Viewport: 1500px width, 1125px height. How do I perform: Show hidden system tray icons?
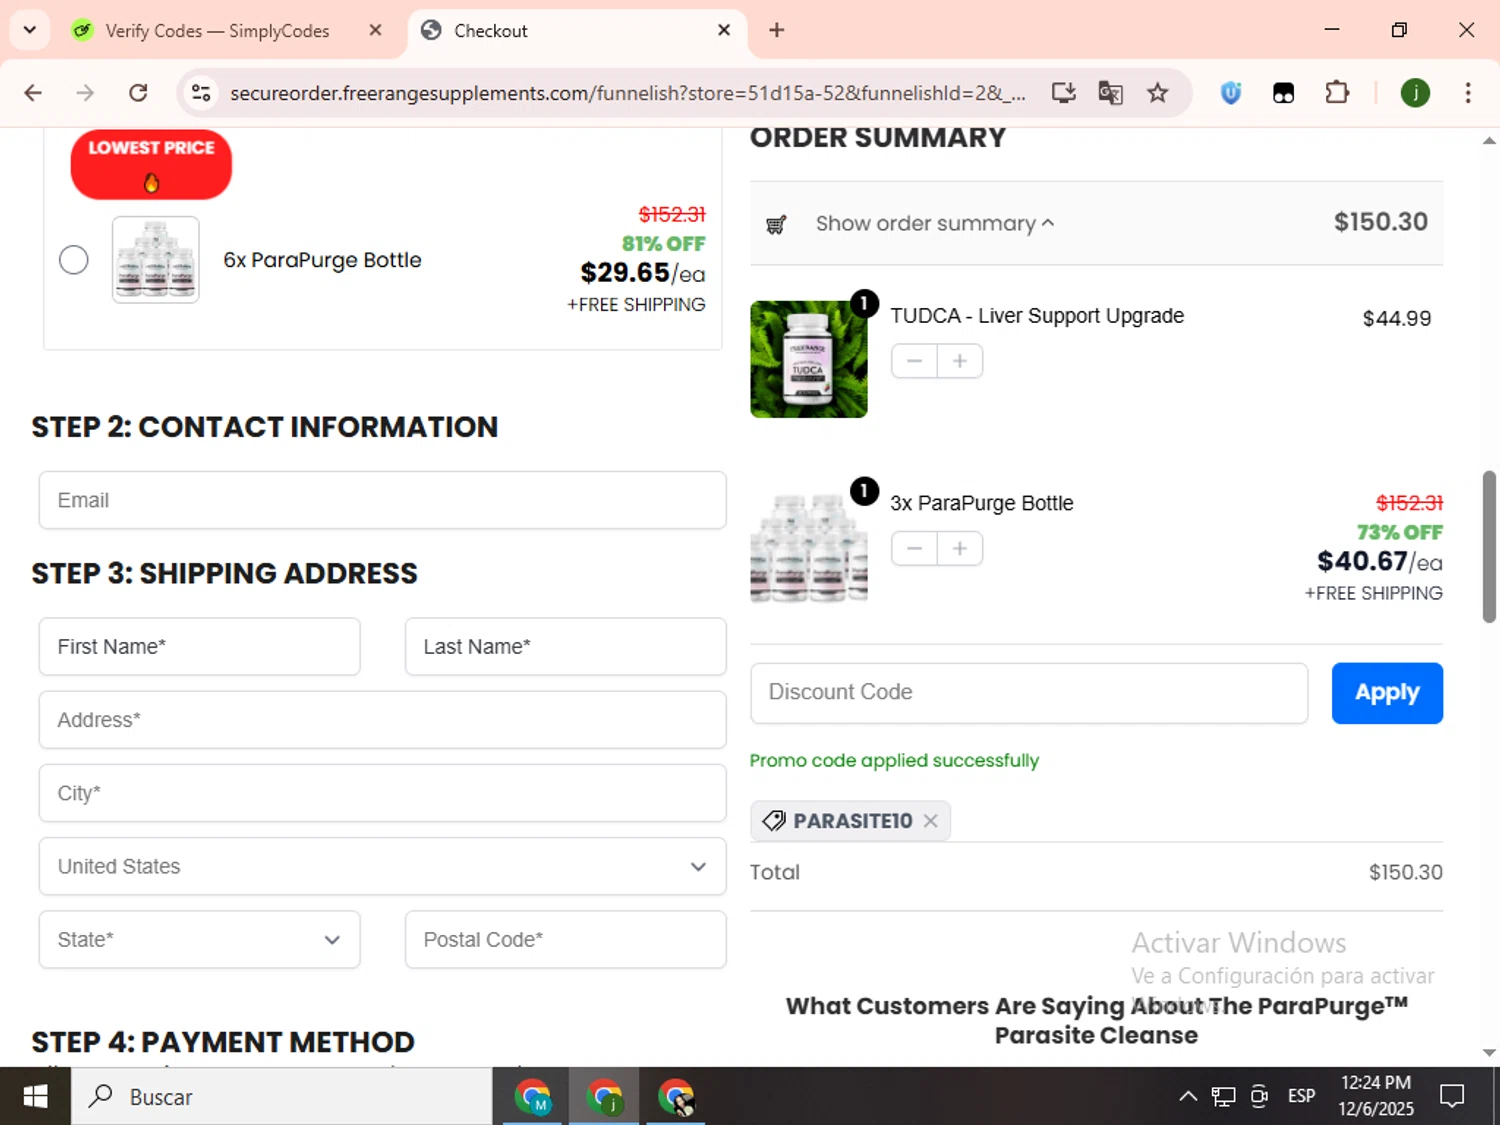click(x=1188, y=1096)
